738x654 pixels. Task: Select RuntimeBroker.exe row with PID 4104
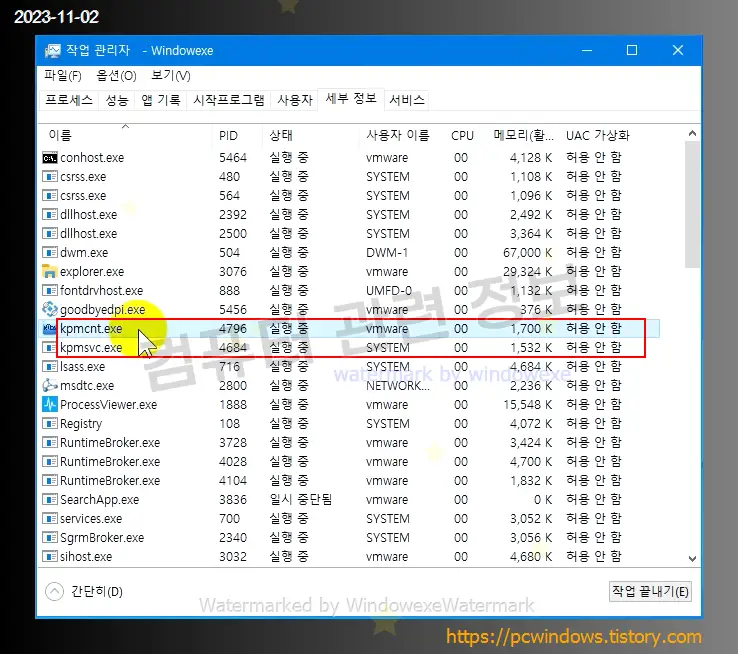[x=348, y=480]
